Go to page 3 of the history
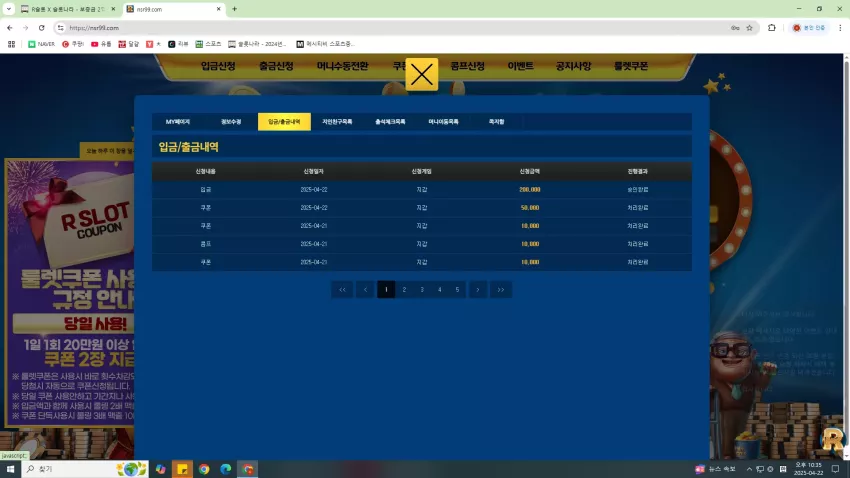 point(422,289)
